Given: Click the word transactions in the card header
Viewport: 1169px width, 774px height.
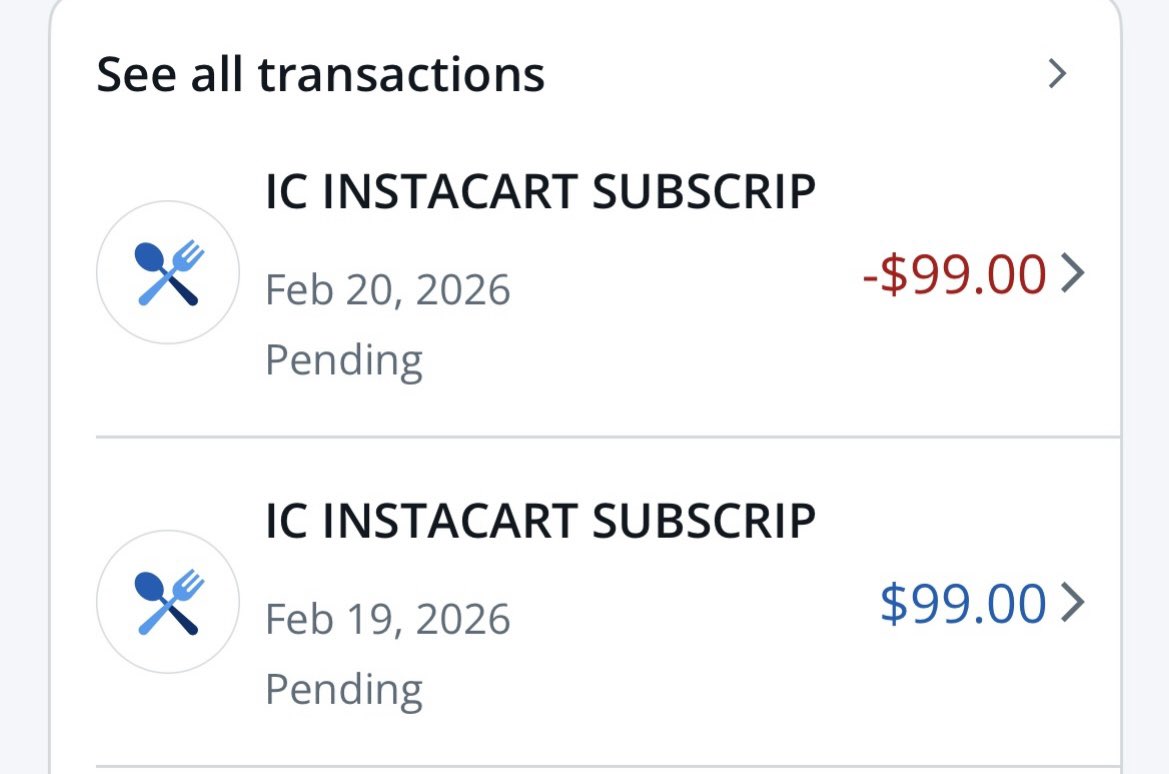Looking at the screenshot, I should click(401, 75).
